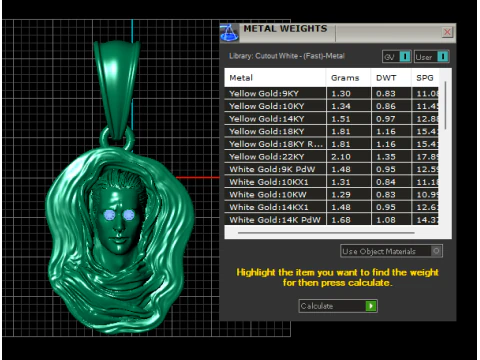This screenshot has height=360, width=480.
Task: Click the green arrow on Calculate
Action: [371, 306]
